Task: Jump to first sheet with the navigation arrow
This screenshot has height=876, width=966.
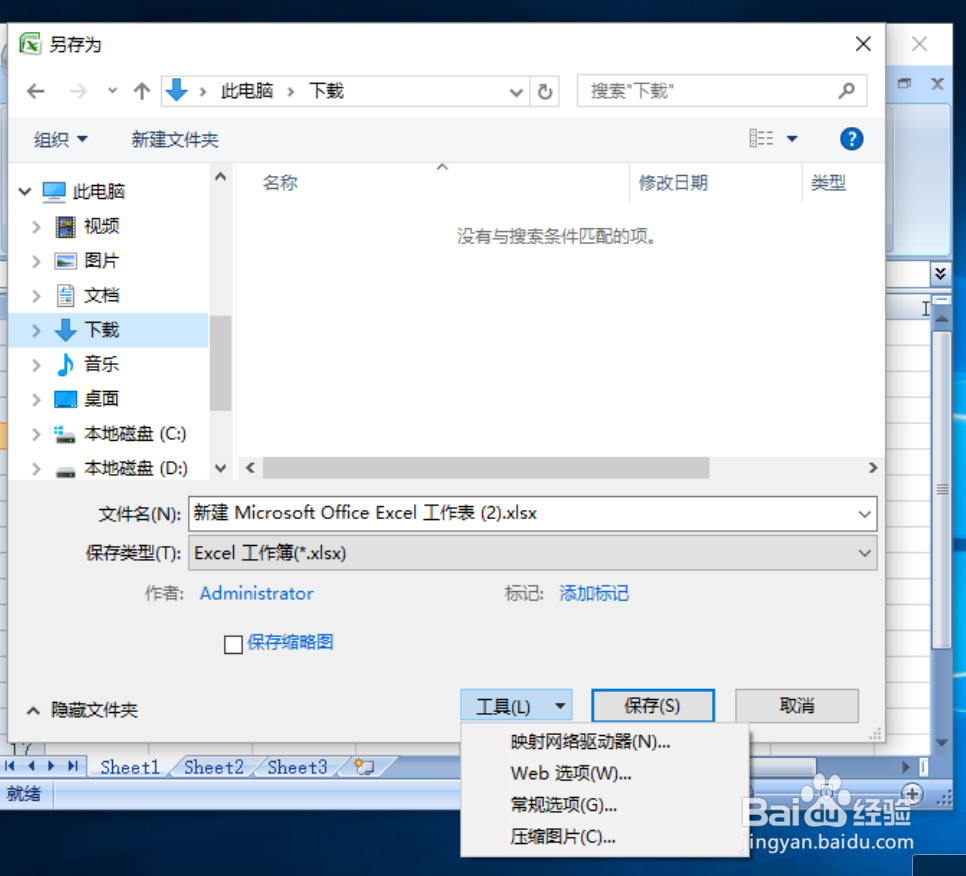Action: point(12,767)
